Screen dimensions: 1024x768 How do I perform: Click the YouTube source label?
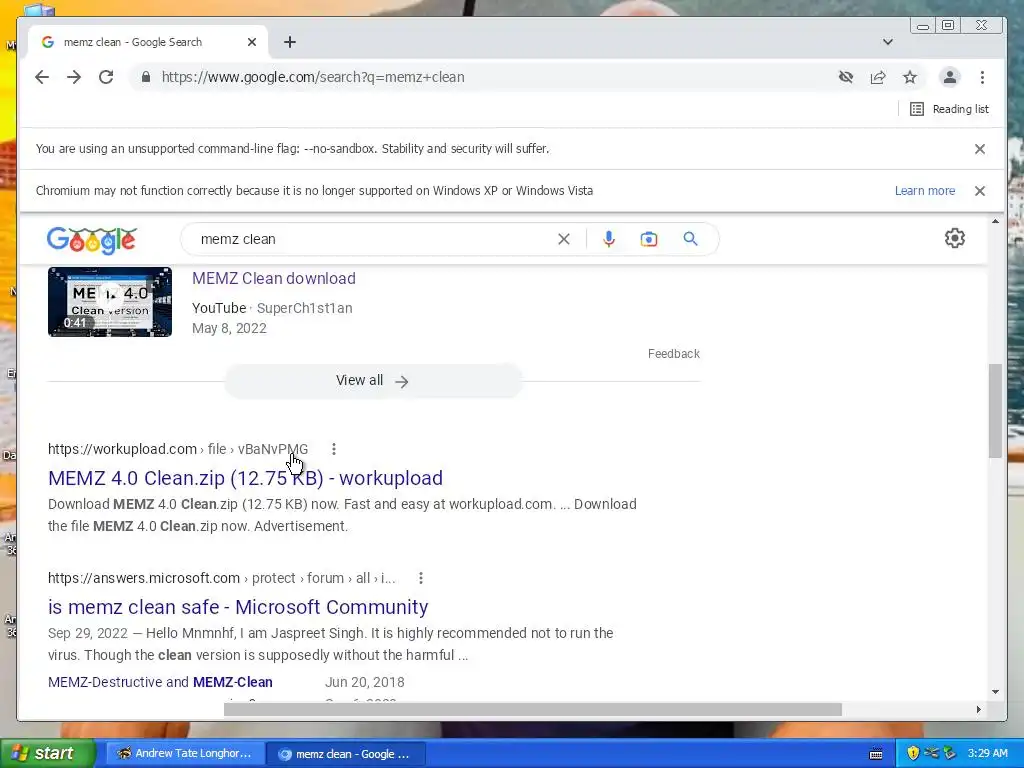coord(219,308)
